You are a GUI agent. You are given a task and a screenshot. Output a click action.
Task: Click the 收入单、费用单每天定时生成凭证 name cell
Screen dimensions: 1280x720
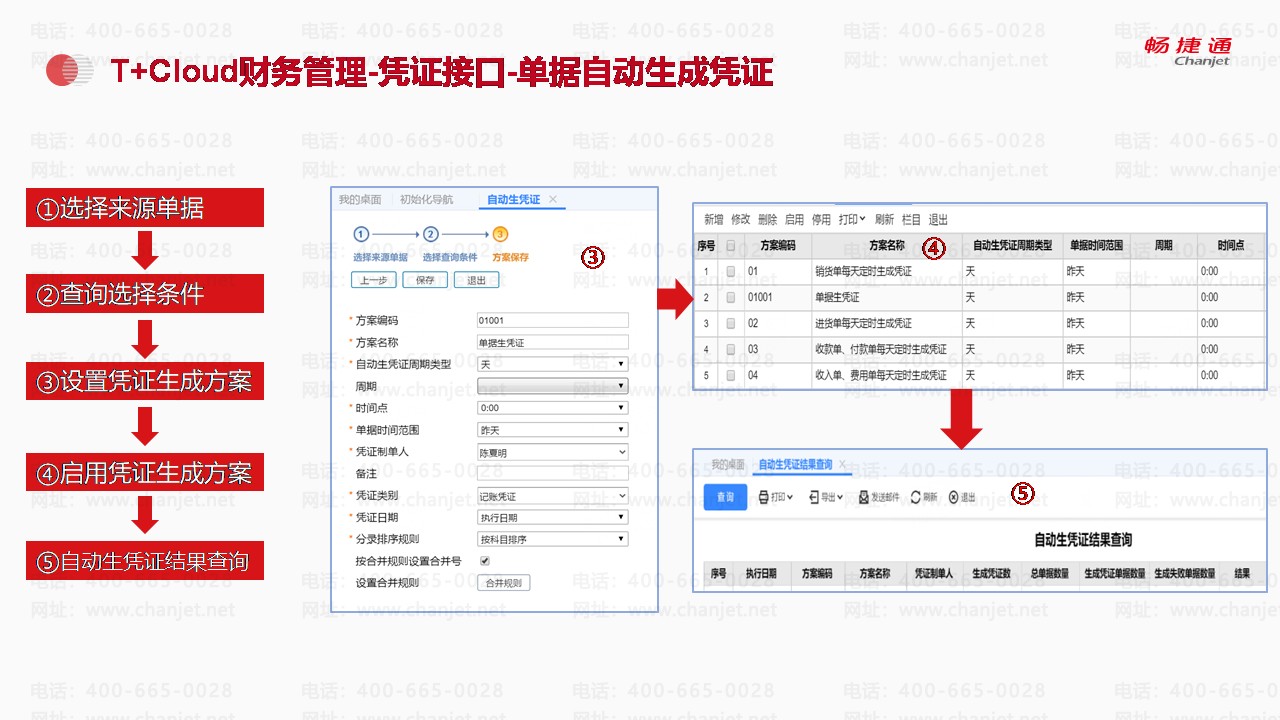pyautogui.click(x=886, y=375)
